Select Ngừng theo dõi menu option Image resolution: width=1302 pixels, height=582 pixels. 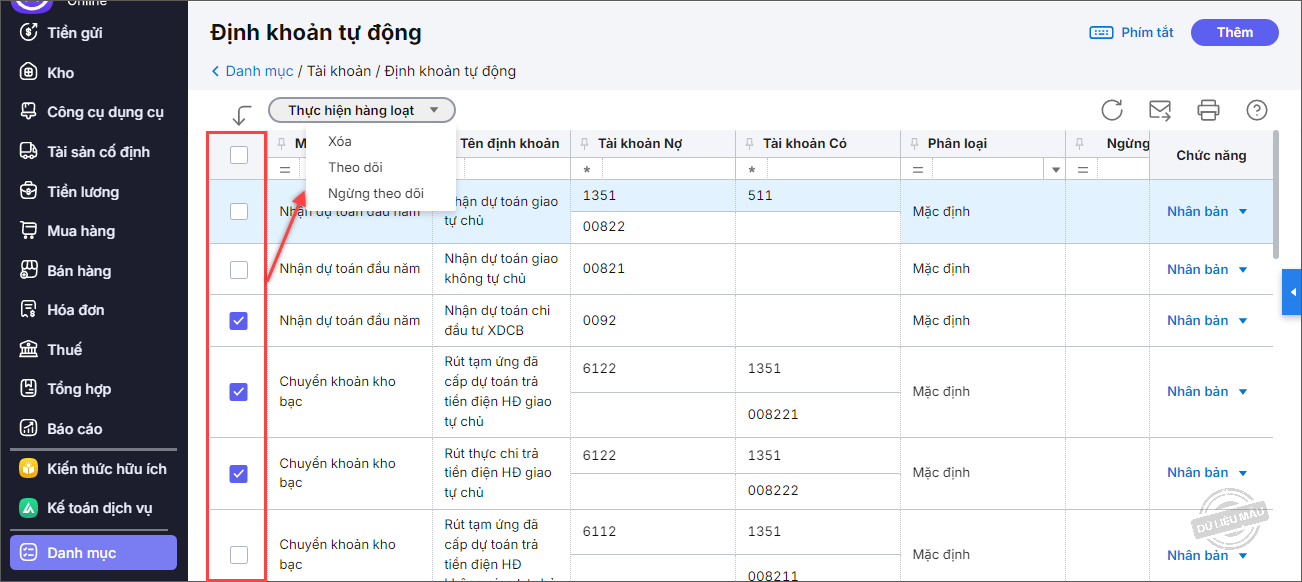pyautogui.click(x=376, y=194)
